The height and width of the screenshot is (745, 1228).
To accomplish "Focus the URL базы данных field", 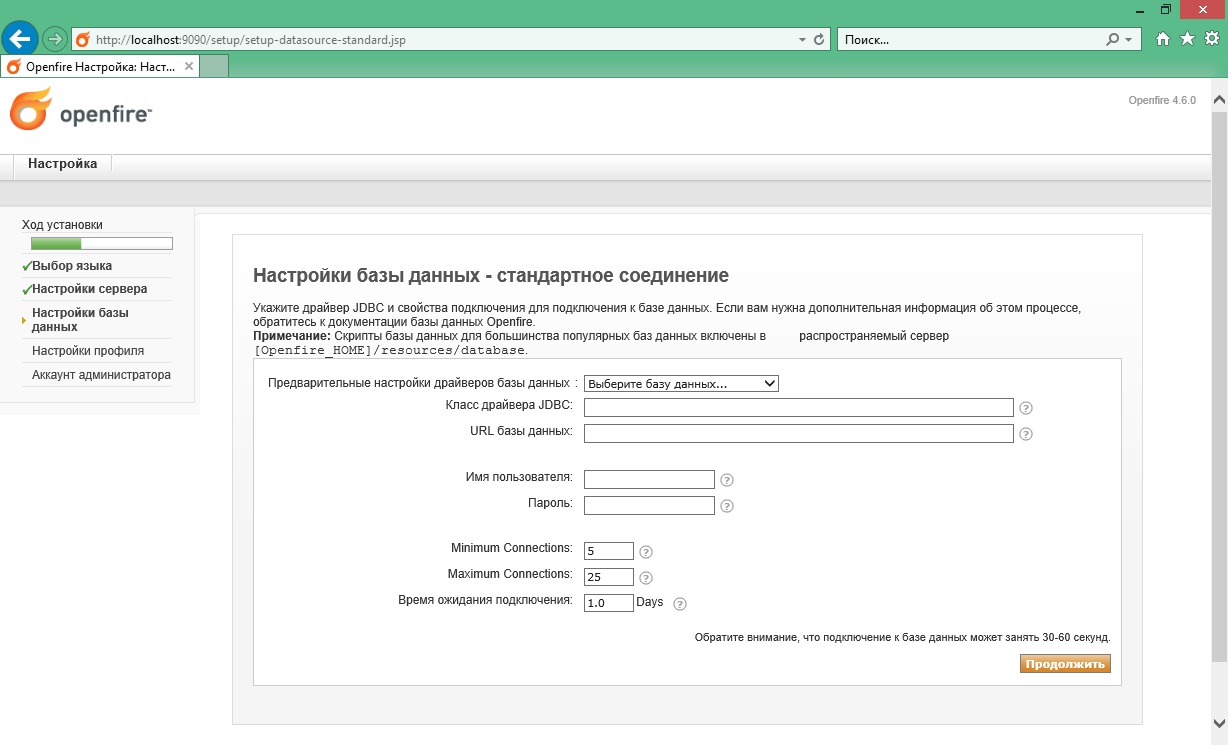I will click(x=799, y=433).
